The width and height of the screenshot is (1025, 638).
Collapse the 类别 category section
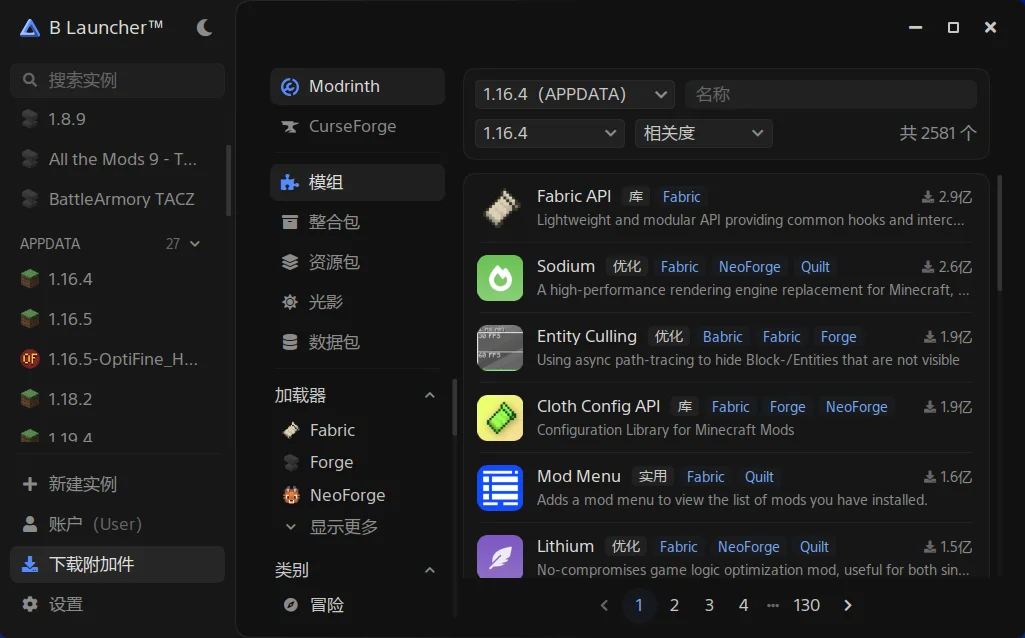pyautogui.click(x=429, y=570)
